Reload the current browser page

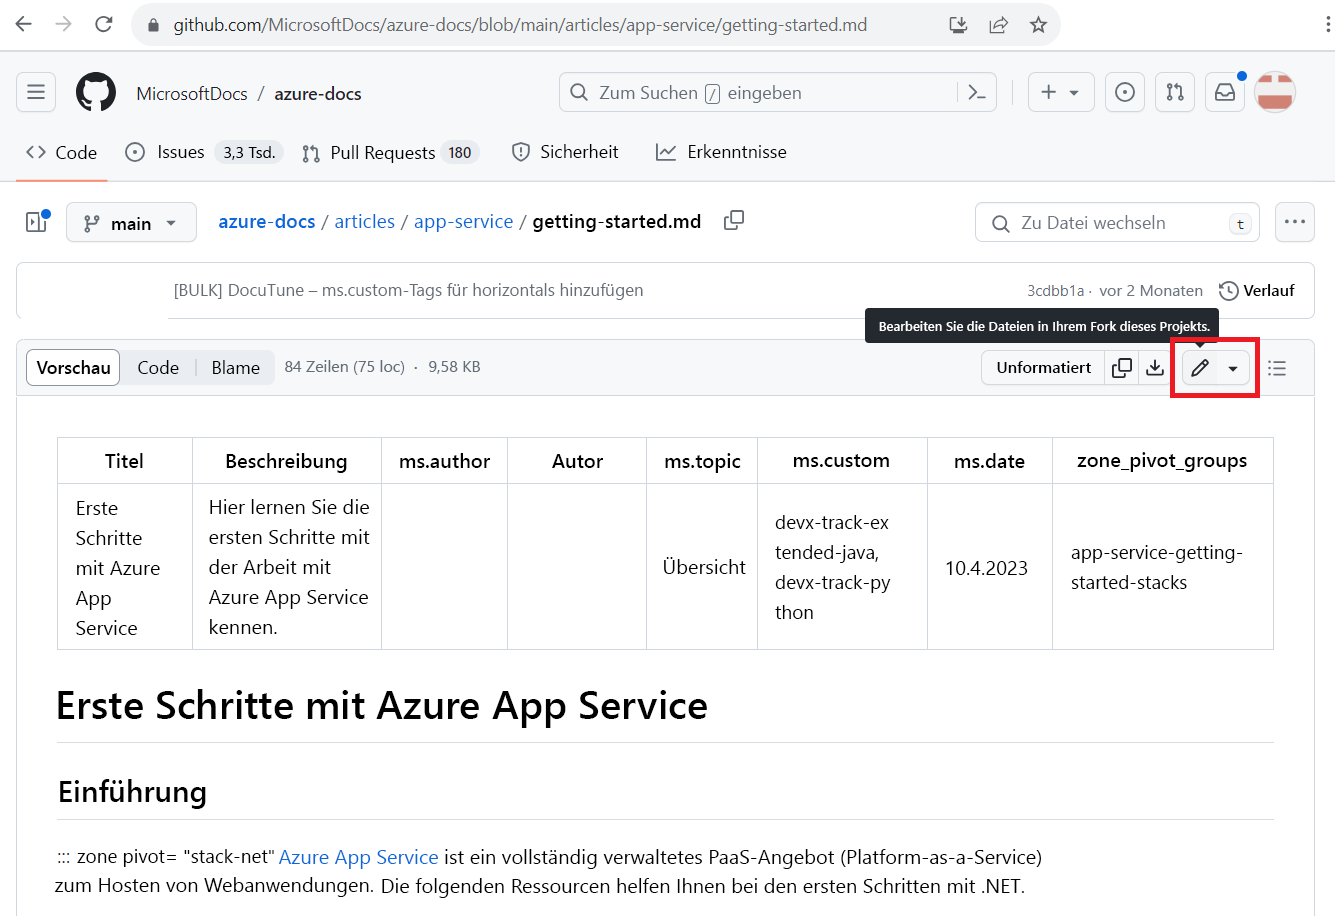point(104,24)
